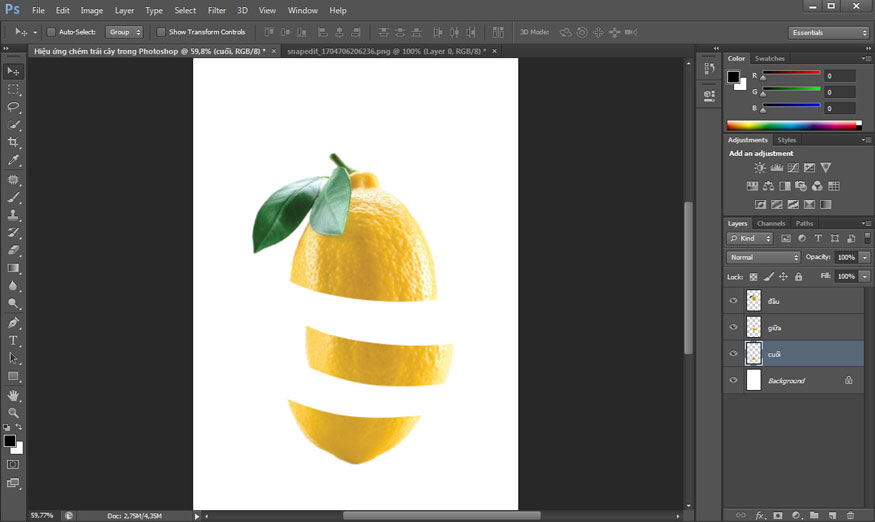Viewport: 875px width, 522px height.
Task: Switch to the Channels tab
Action: (771, 223)
